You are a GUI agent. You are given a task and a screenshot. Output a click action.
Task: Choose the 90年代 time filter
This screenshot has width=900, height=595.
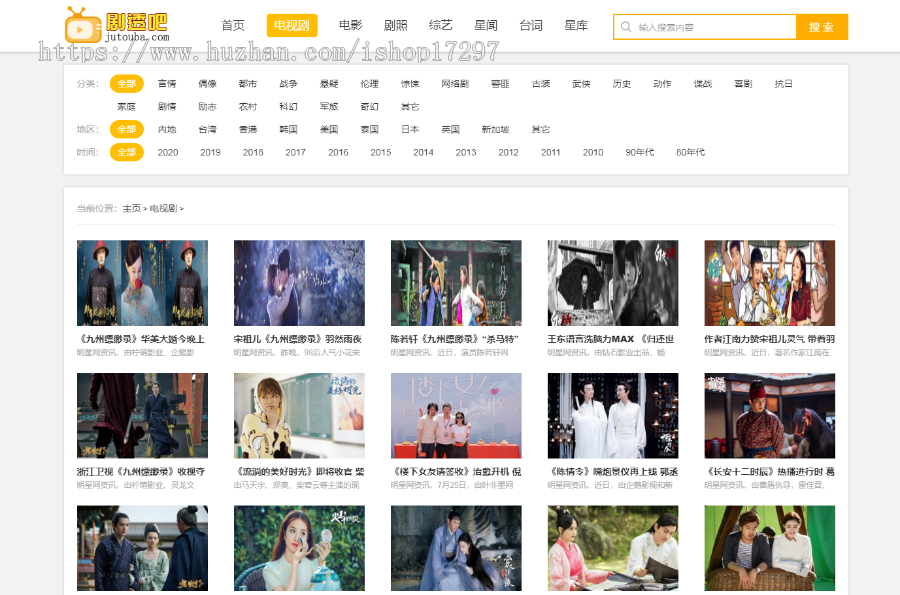(x=640, y=152)
